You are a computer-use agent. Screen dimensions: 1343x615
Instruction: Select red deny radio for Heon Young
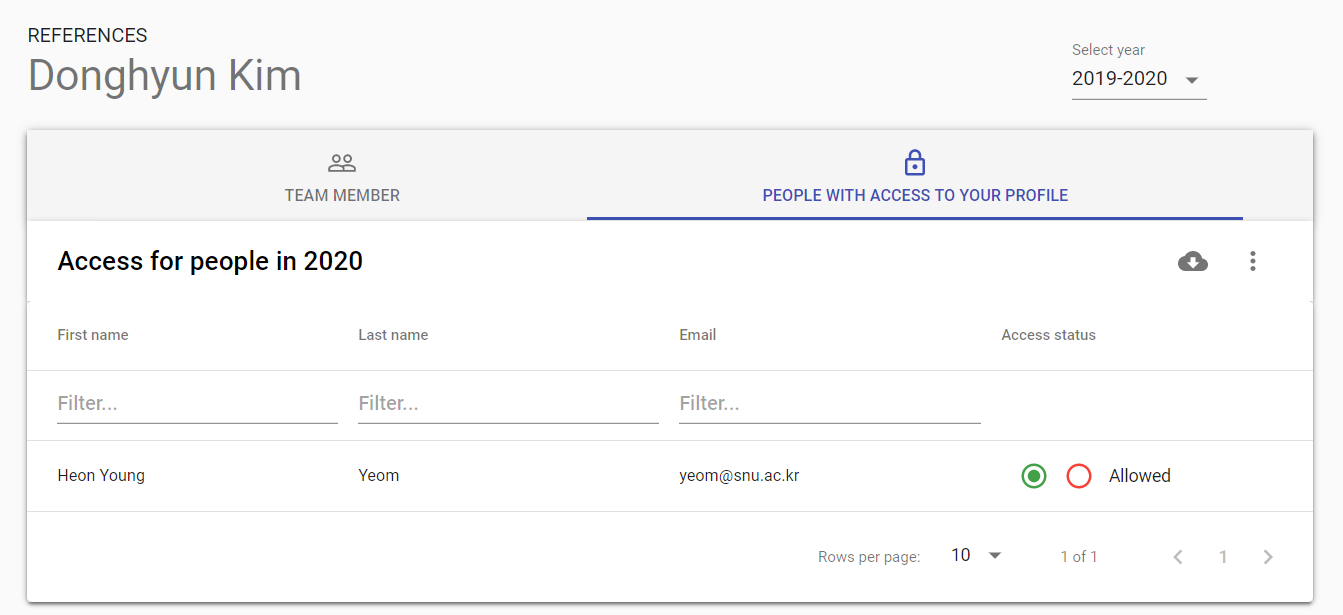1078,476
